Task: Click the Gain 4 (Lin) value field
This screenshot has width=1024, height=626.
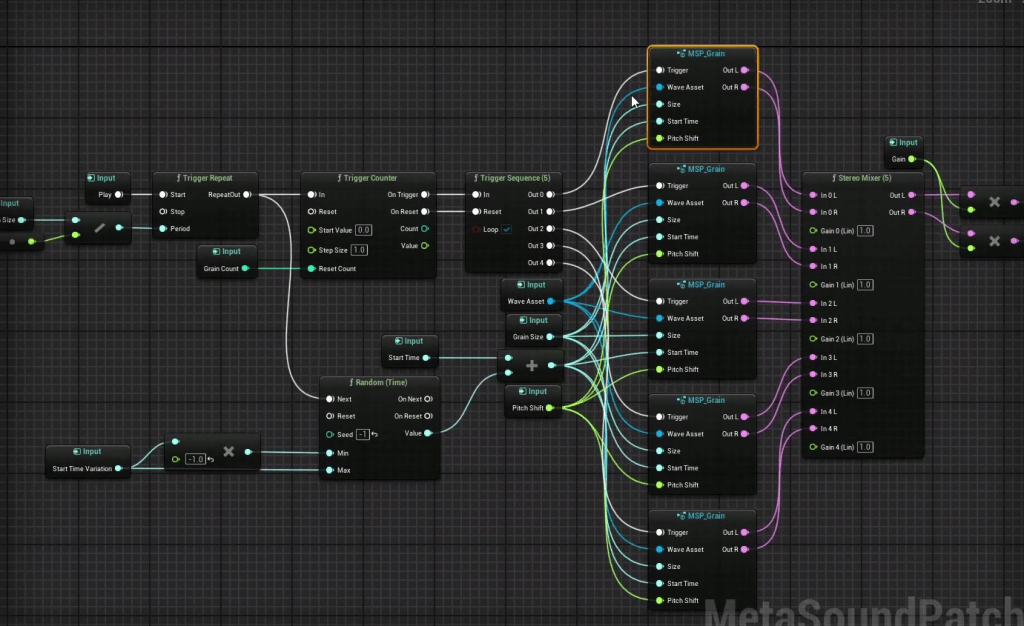Action: pyautogui.click(x=865, y=447)
